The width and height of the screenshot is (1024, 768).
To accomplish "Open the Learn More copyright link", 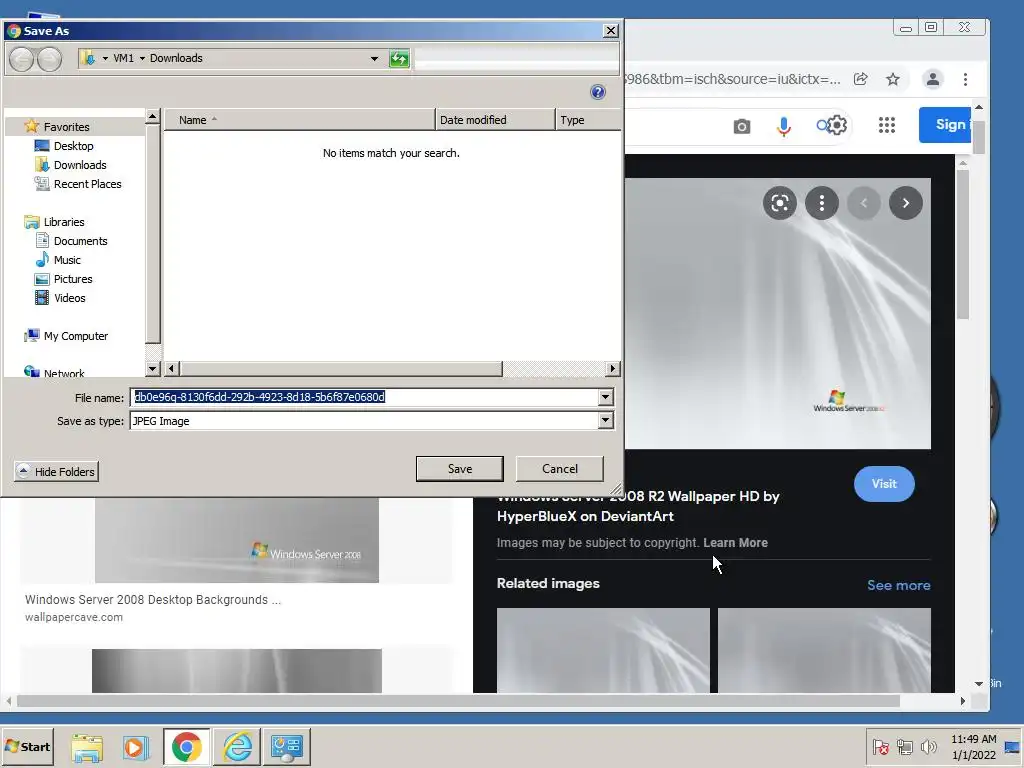I will 735,543.
